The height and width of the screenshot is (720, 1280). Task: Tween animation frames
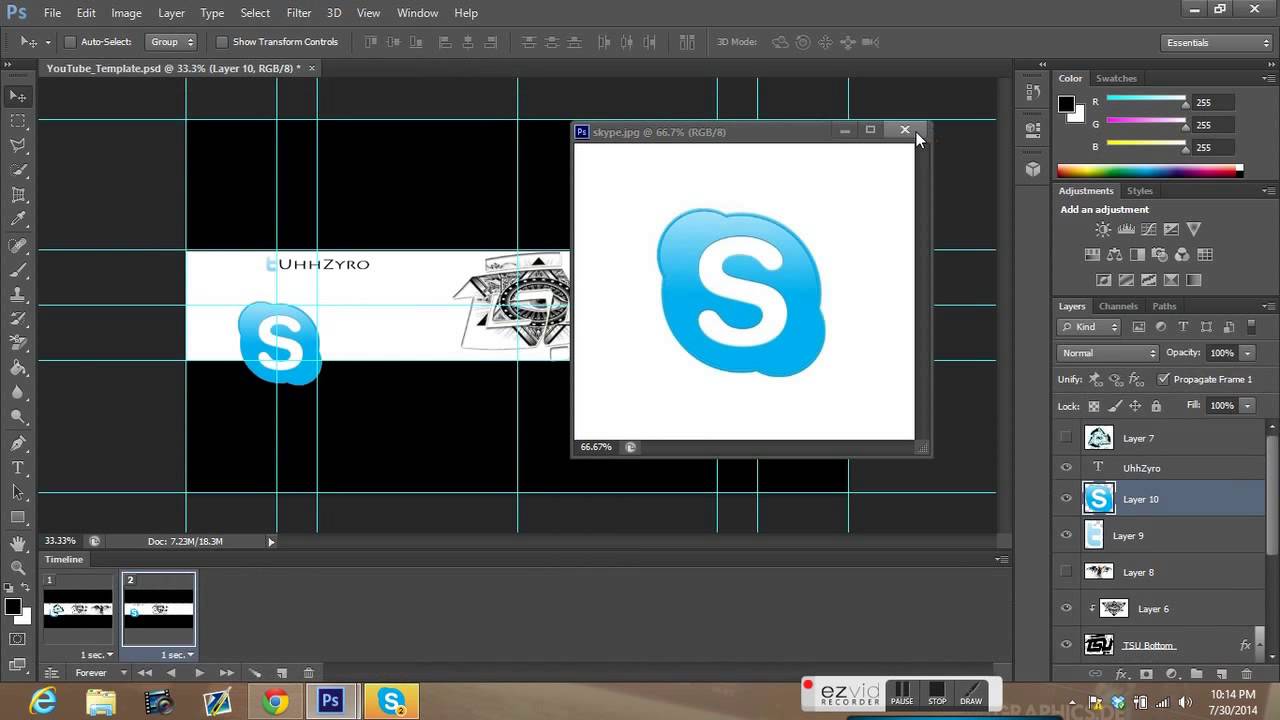click(x=254, y=673)
